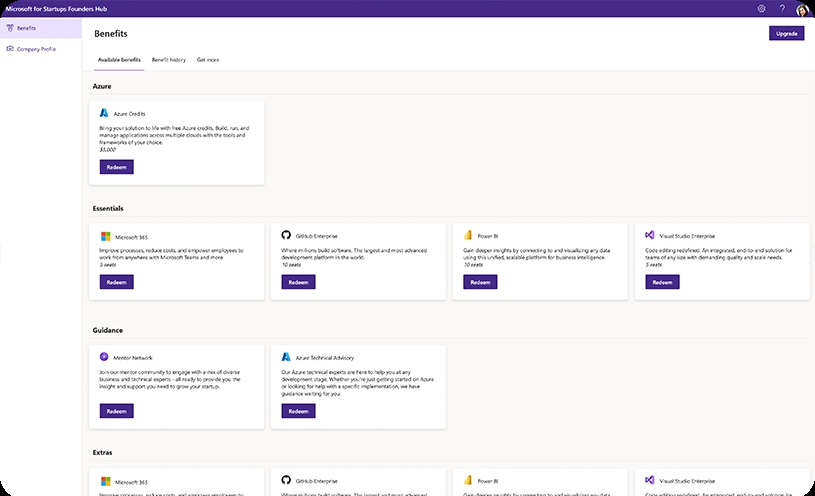Select Benefits in the sidebar
Image resolution: width=815 pixels, height=496 pixels.
(x=41, y=28)
